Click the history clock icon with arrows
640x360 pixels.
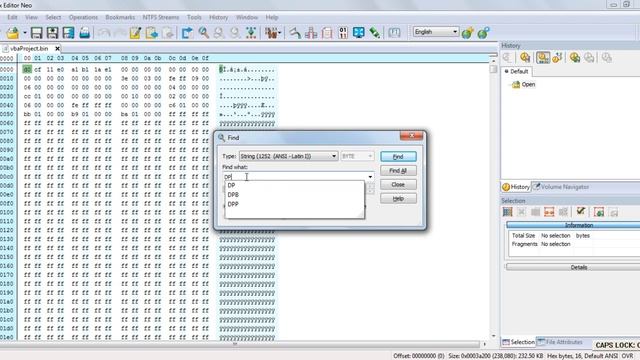(557, 58)
